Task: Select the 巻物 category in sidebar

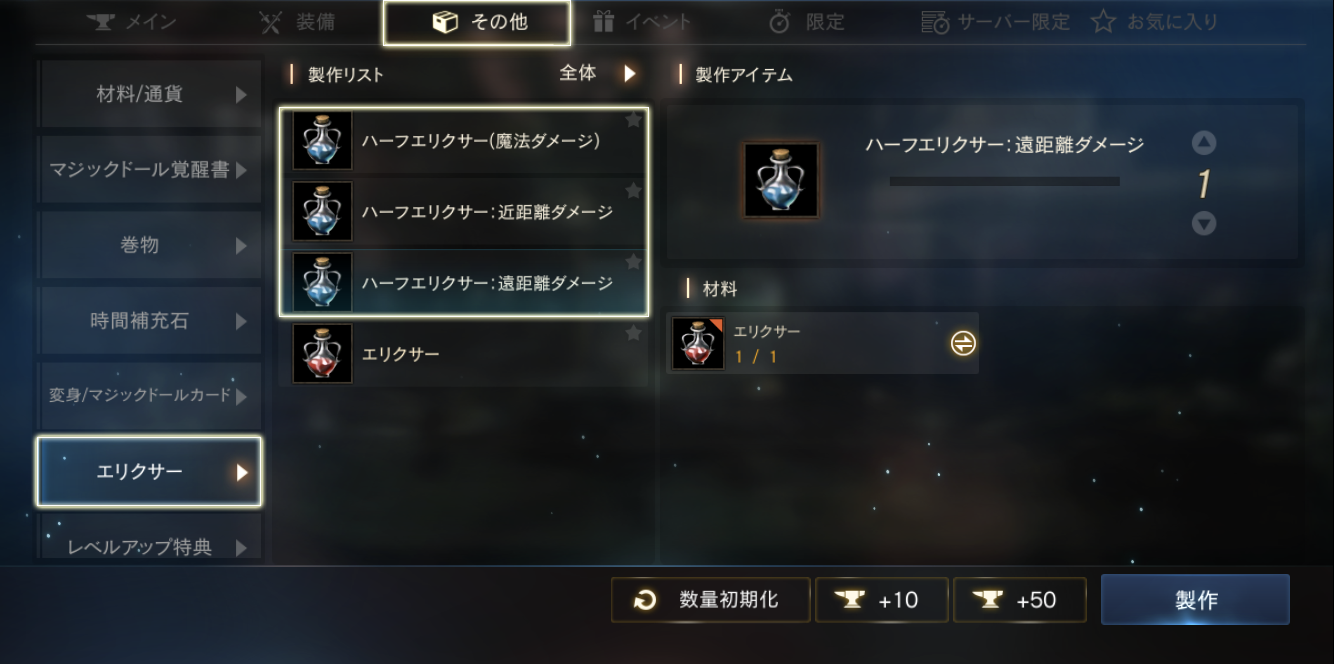Action: 149,245
